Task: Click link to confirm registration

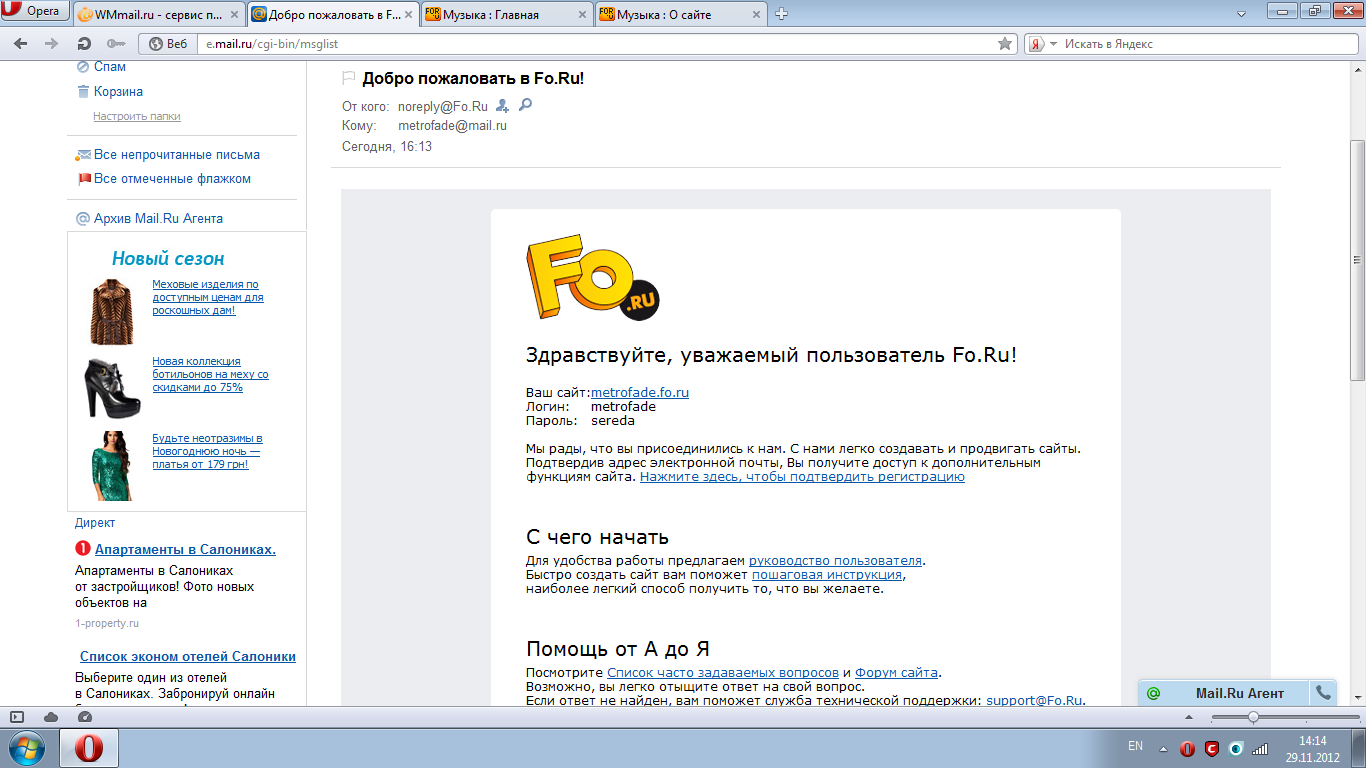Action: coord(802,477)
